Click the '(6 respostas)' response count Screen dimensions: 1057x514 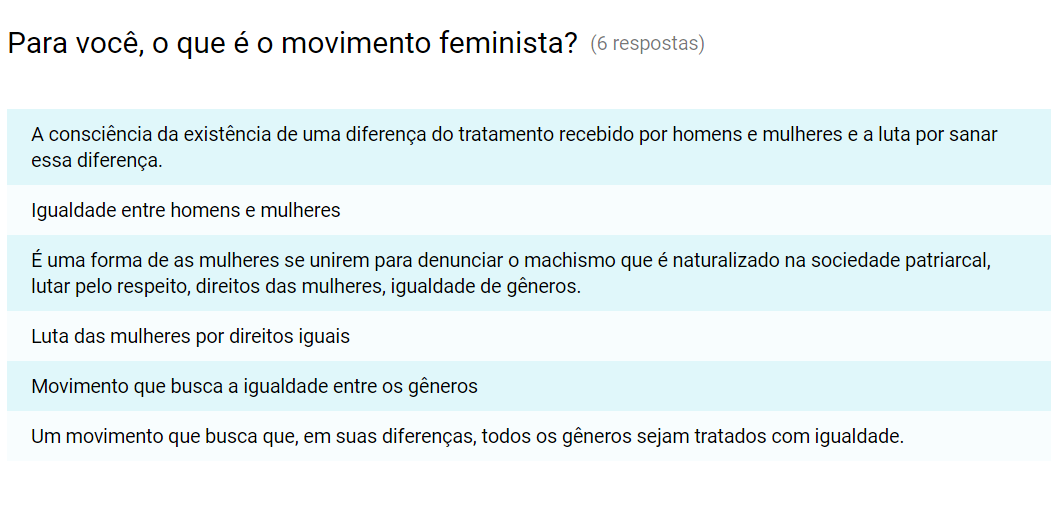click(647, 44)
